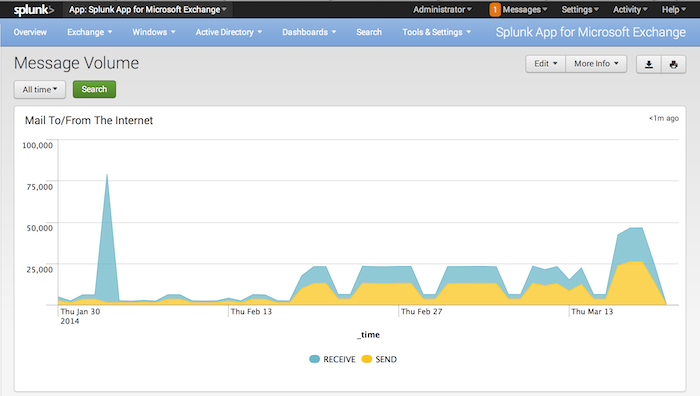Open the Active Directory menu

(229, 32)
